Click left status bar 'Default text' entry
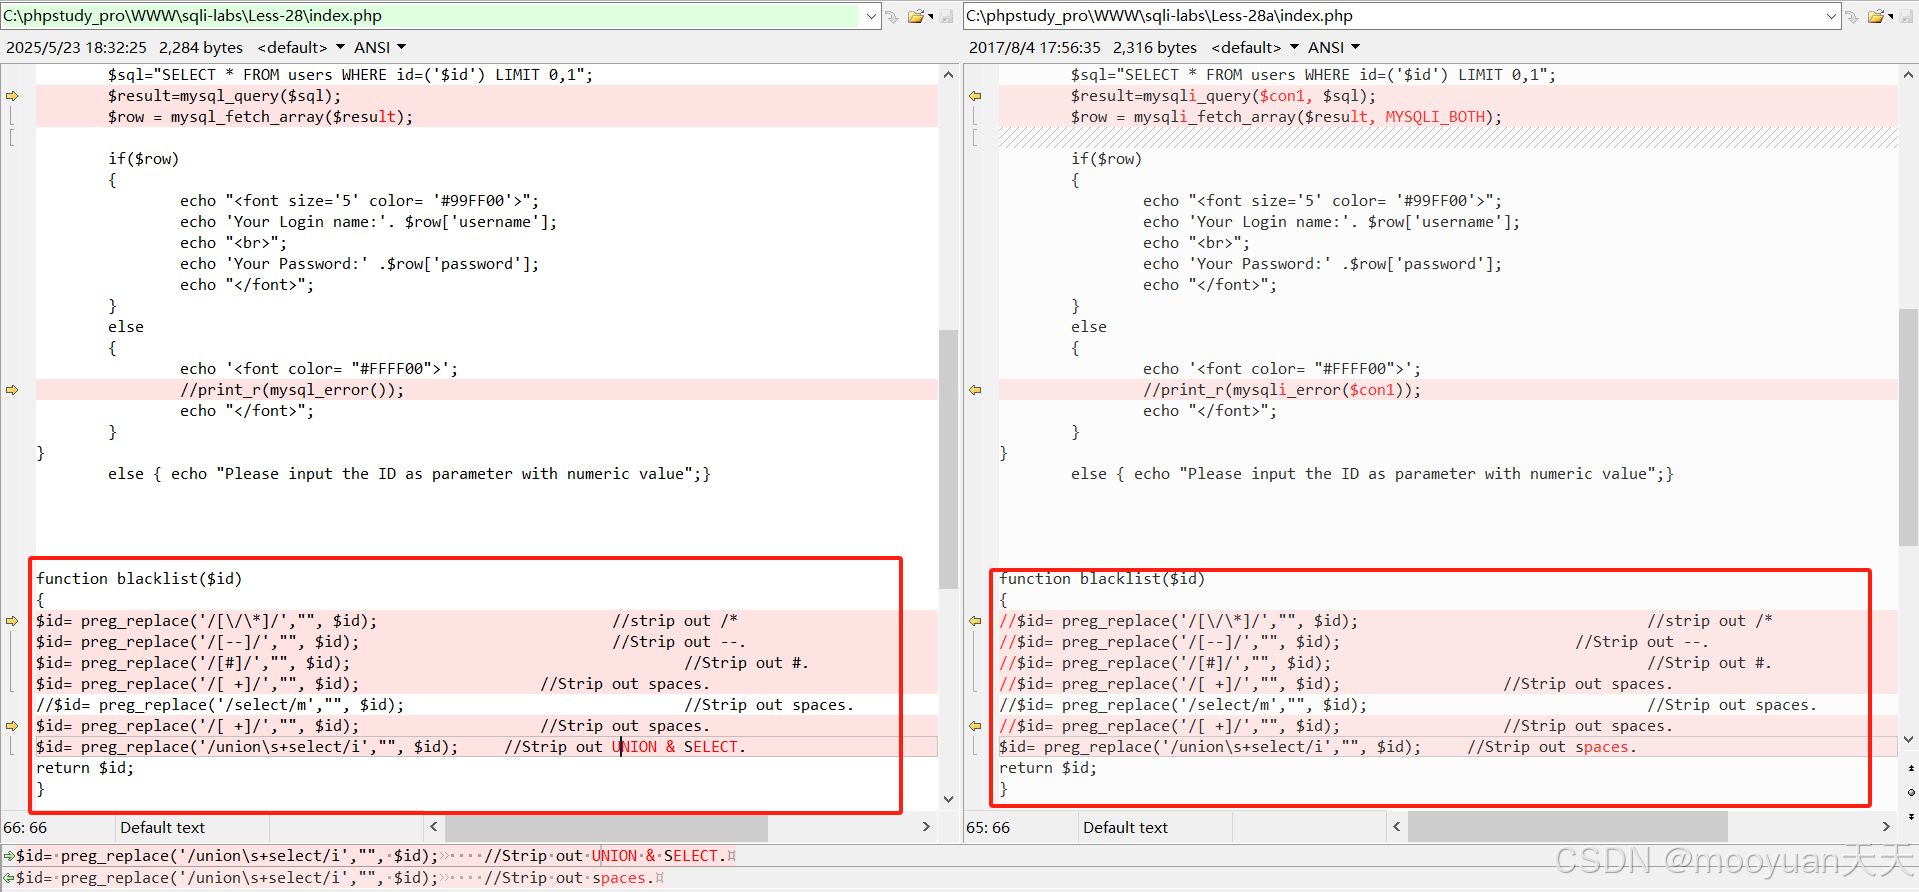 pyautogui.click(x=162, y=828)
